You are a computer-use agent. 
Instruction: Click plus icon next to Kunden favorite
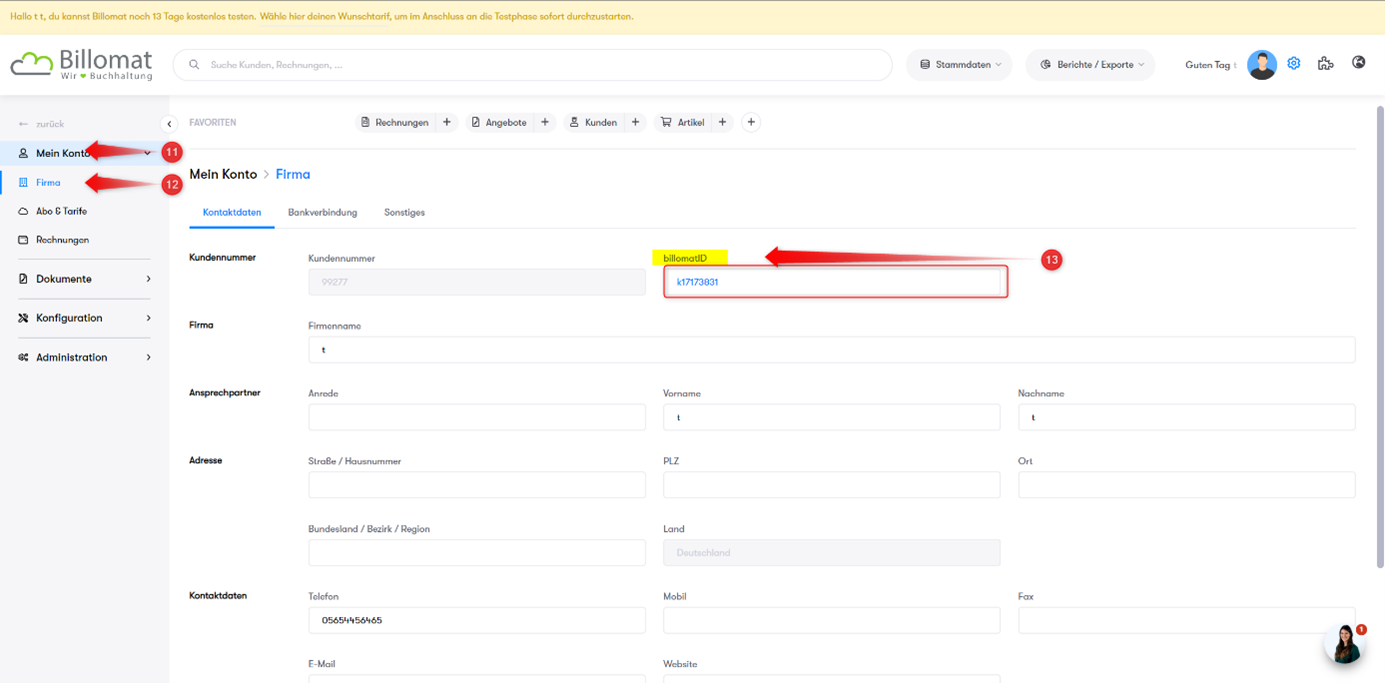pyautogui.click(x=635, y=122)
